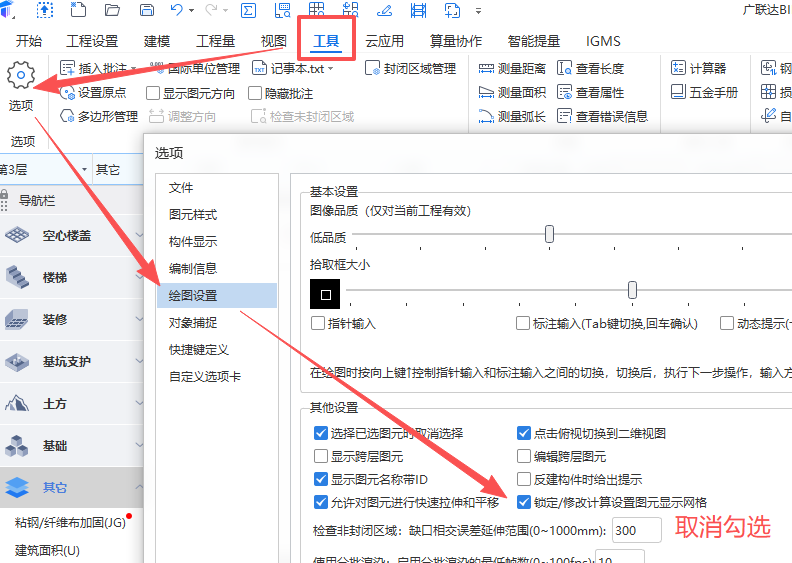This screenshot has height=563, width=792.
Task: Enable 指针输入 checkbox
Action: click(x=318, y=323)
